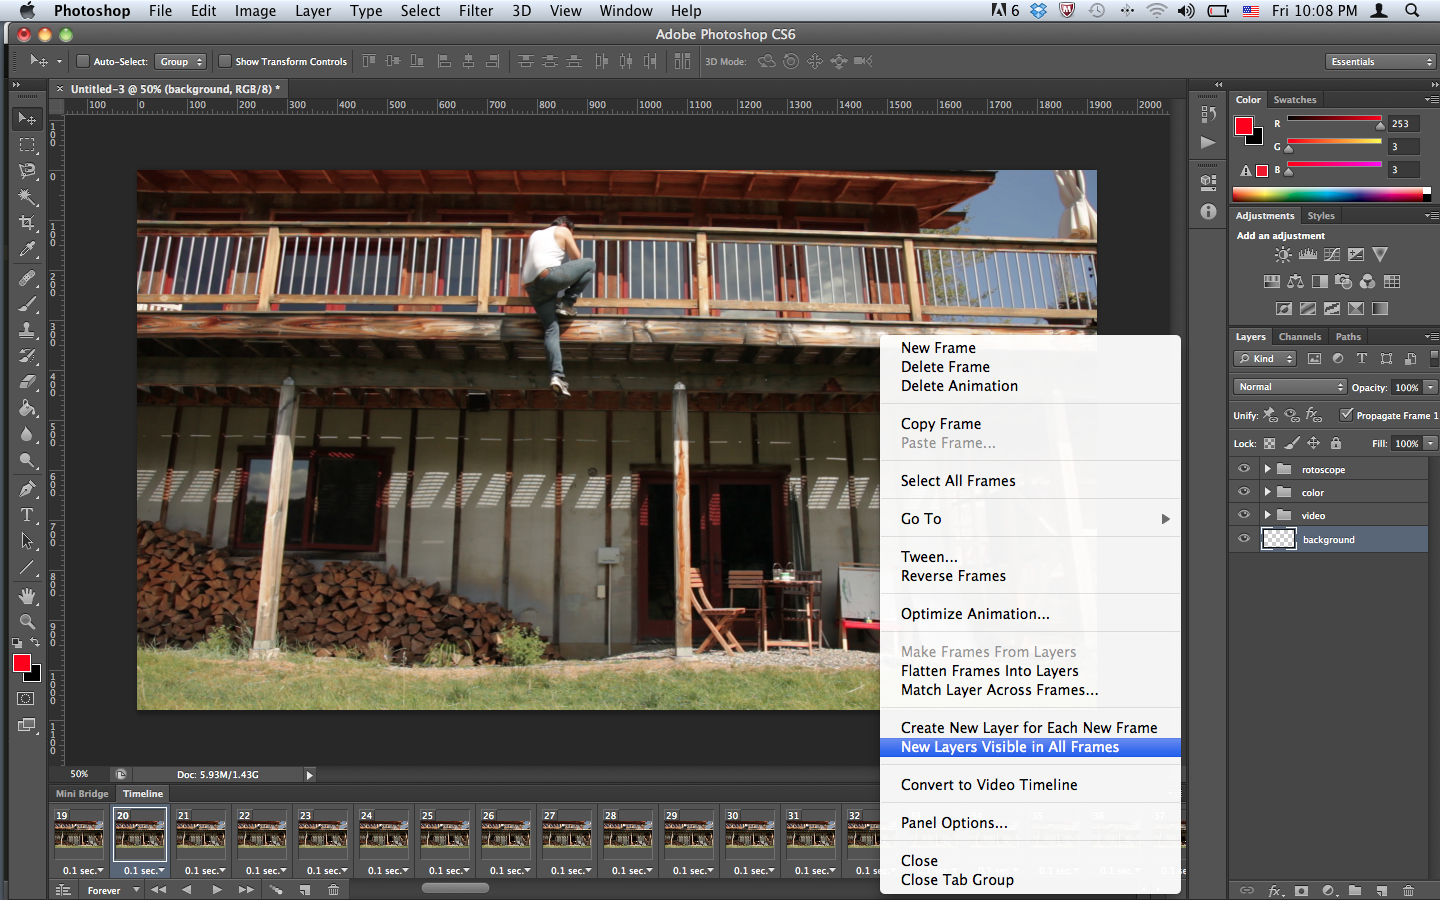Viewport: 1440px width, 900px height.
Task: Hide the rotoscope layer group
Action: coord(1244,469)
